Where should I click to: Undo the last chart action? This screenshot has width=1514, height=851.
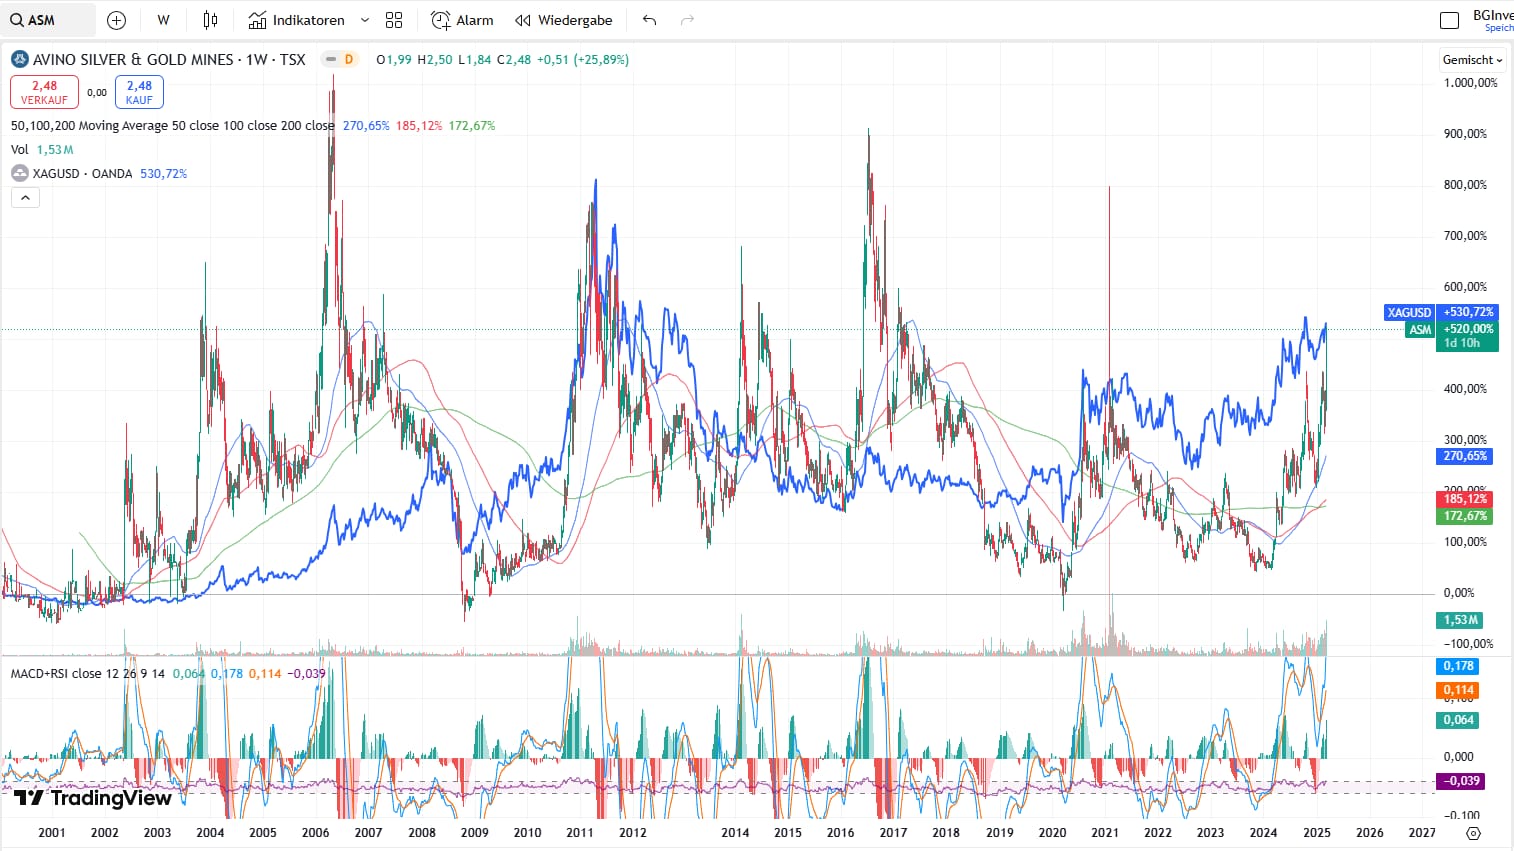click(x=650, y=20)
